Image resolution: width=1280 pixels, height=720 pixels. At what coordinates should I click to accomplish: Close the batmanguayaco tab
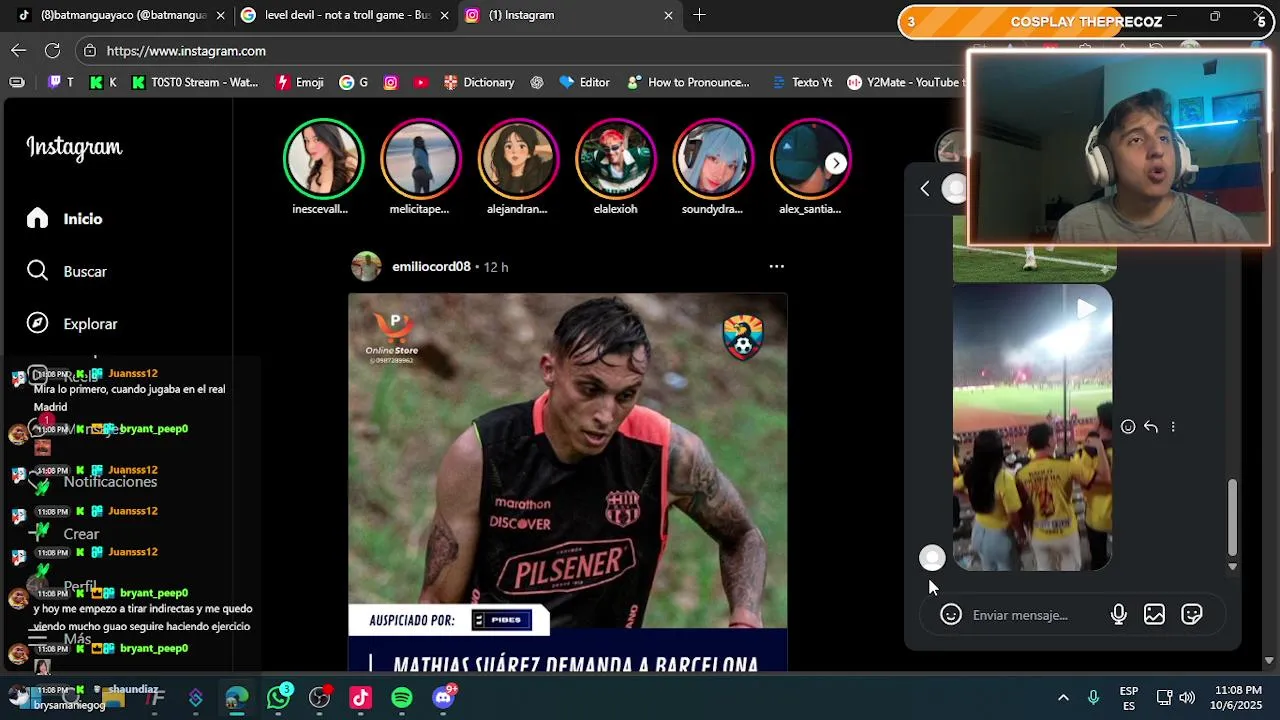(220, 15)
